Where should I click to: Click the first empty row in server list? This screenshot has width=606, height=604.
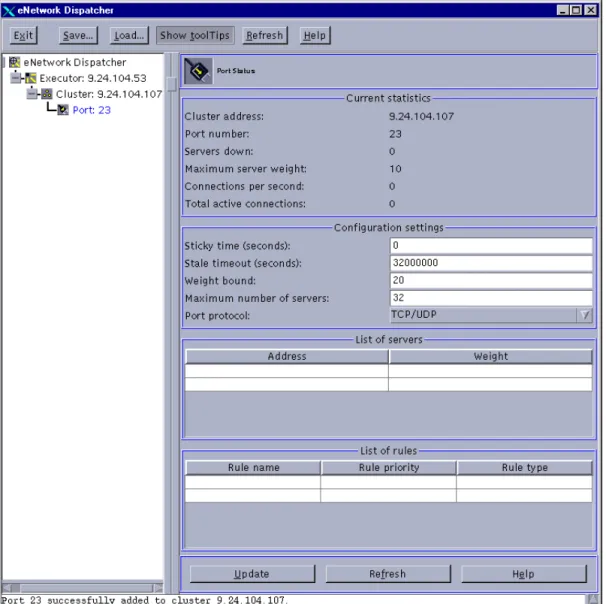(x=388, y=371)
